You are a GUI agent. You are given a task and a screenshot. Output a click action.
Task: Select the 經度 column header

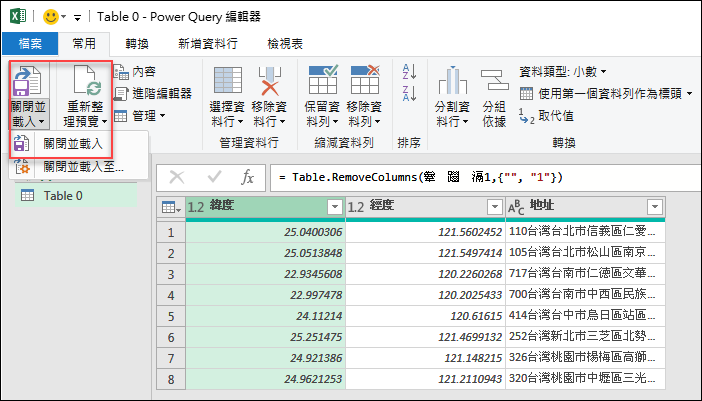(425, 207)
